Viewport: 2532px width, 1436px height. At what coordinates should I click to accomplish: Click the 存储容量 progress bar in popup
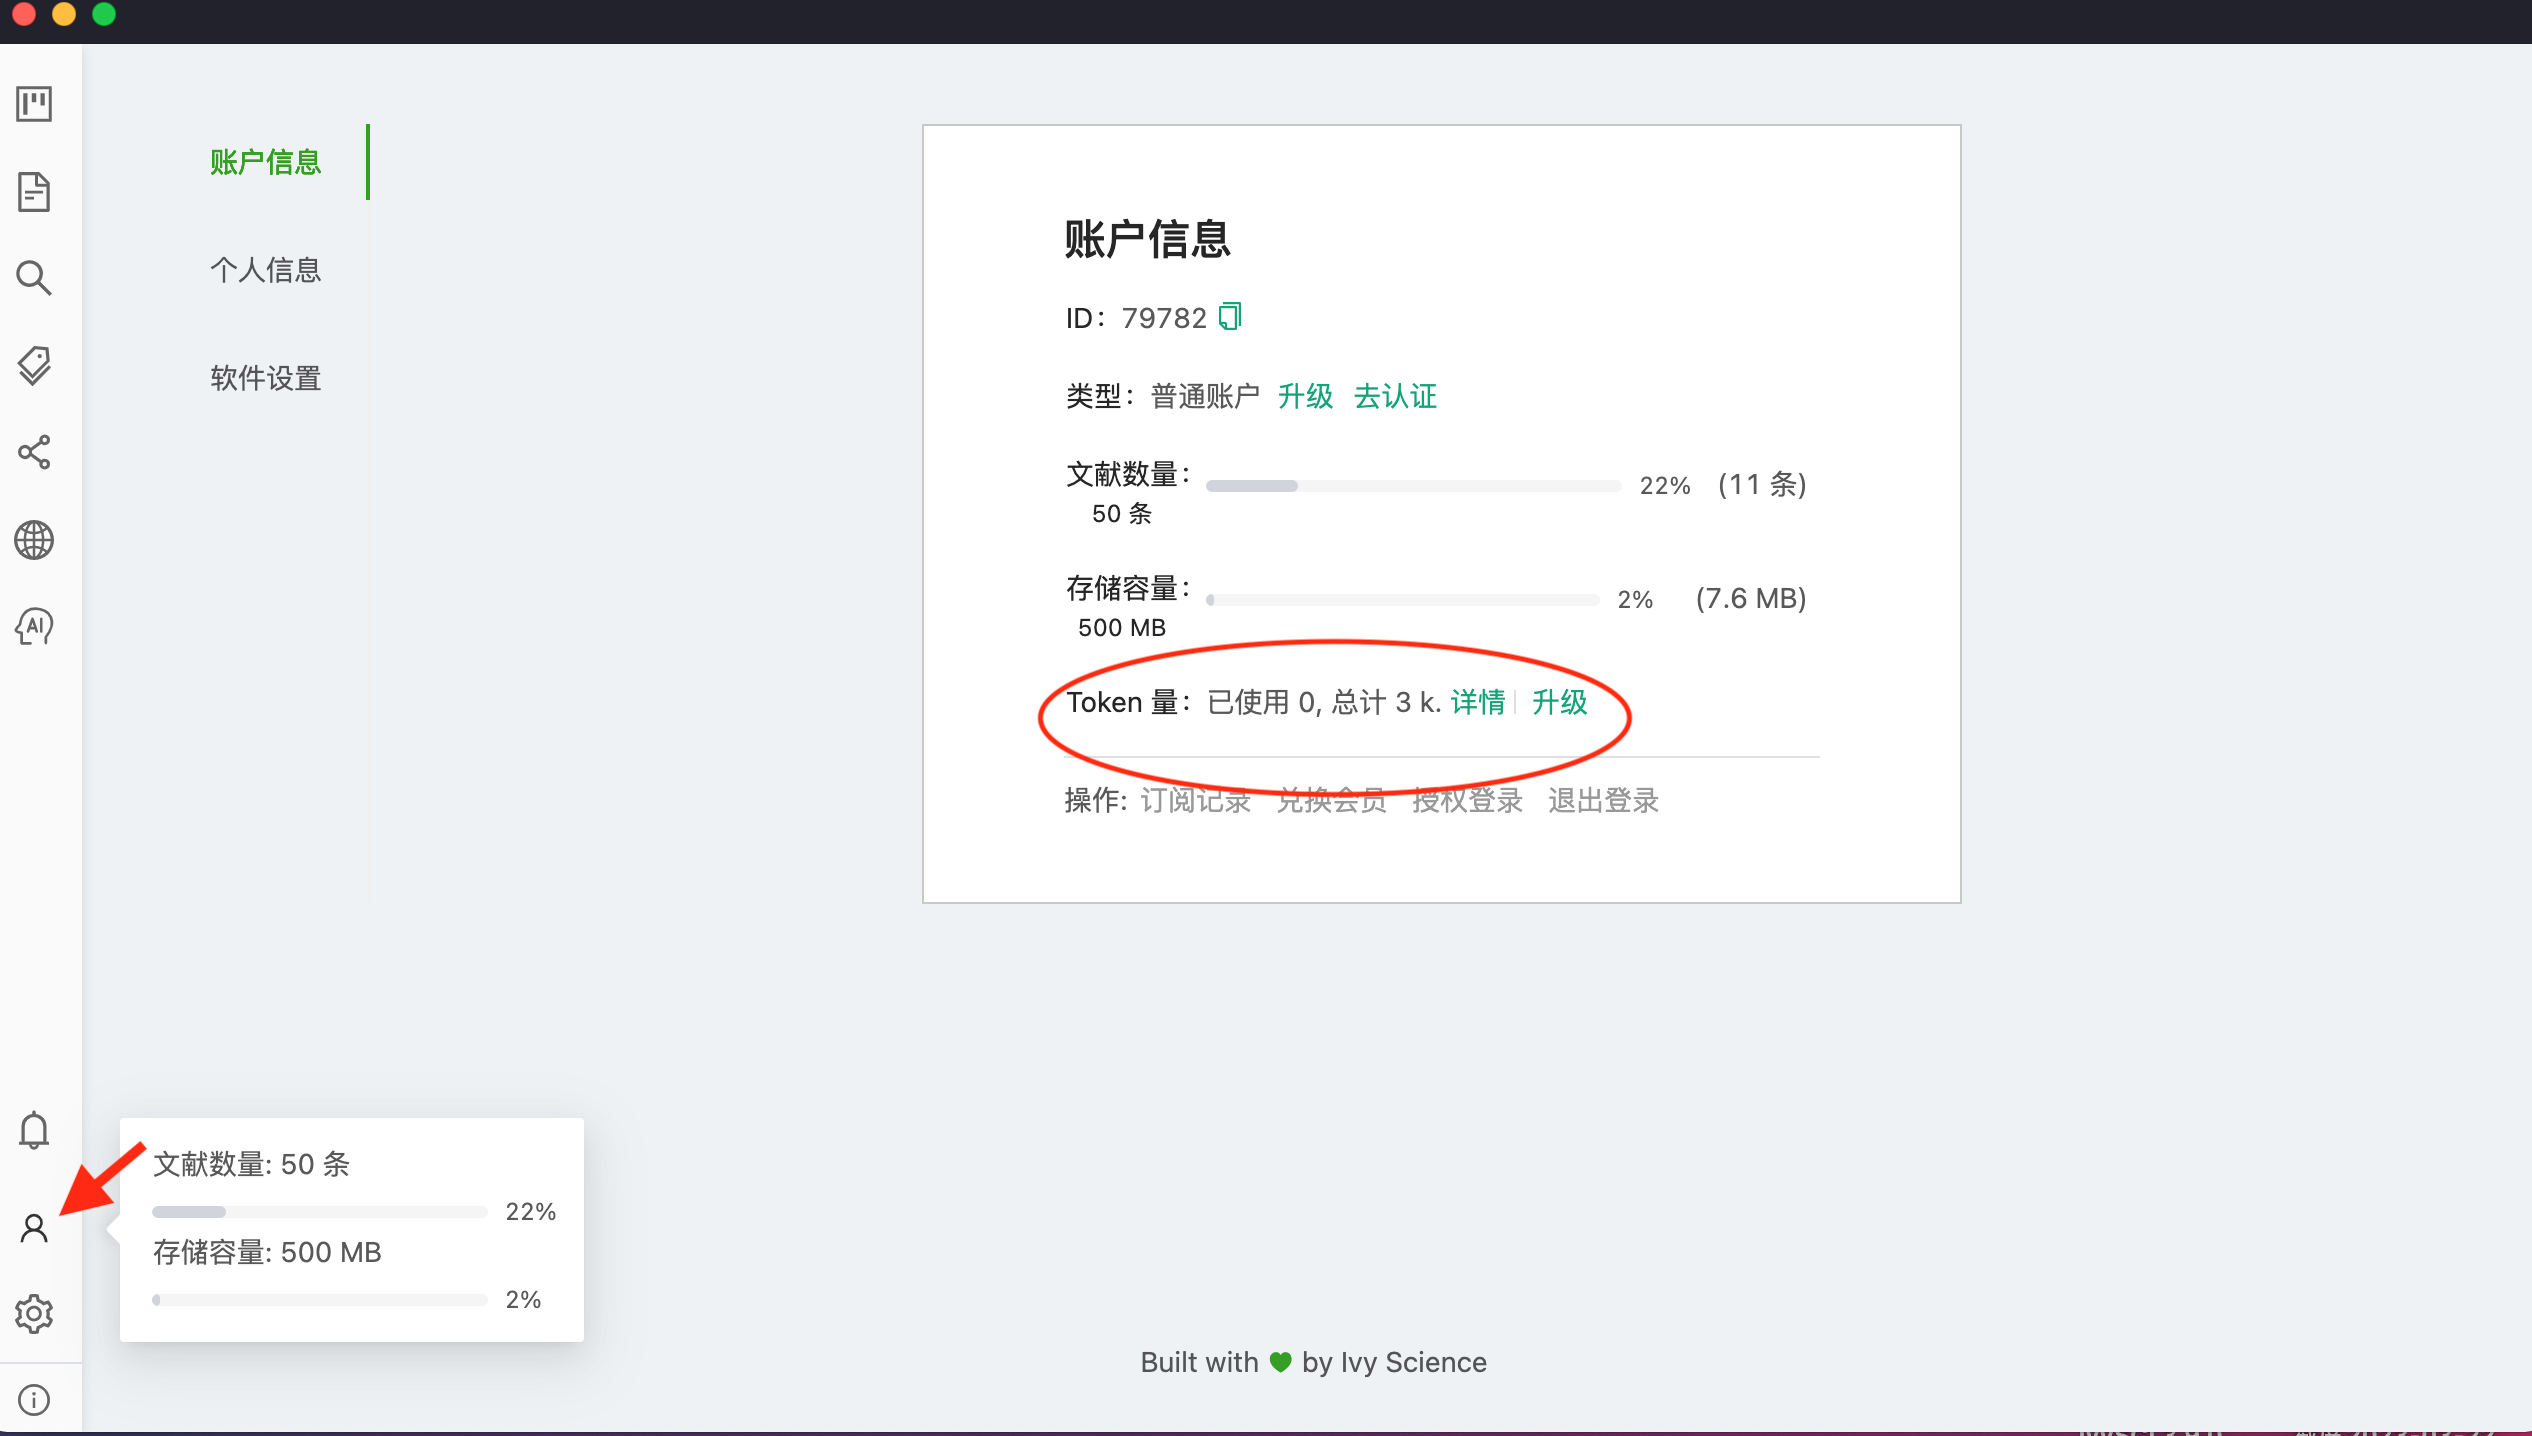pos(319,1300)
